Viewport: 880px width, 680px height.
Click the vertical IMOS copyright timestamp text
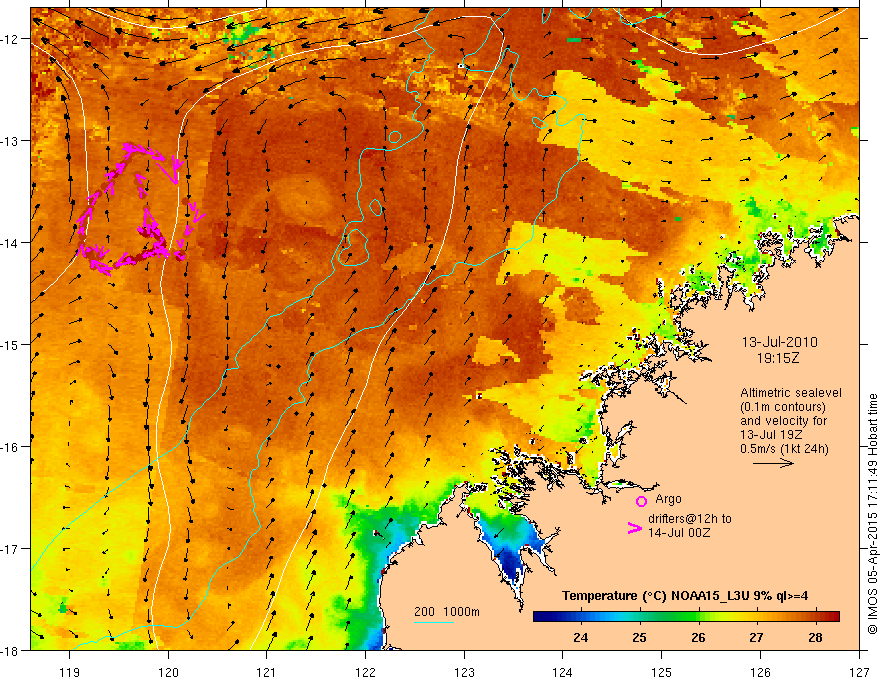click(872, 514)
